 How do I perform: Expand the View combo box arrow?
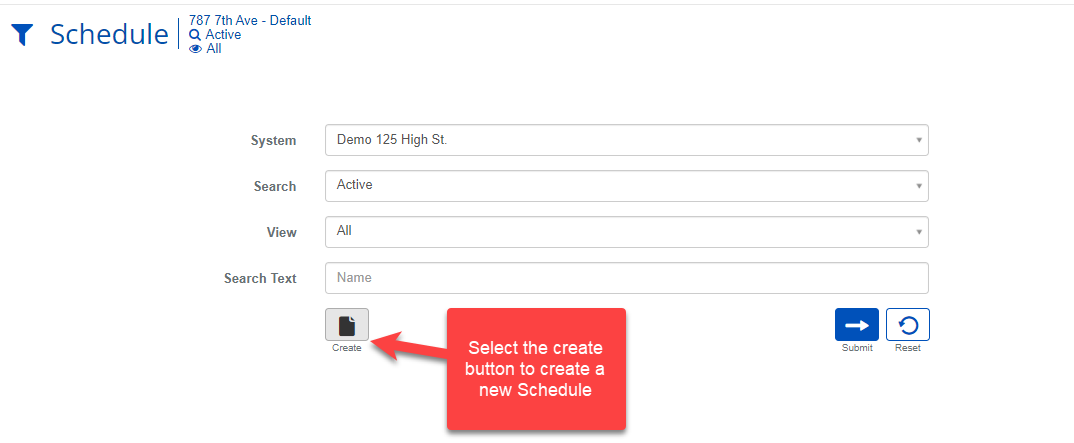click(x=918, y=232)
